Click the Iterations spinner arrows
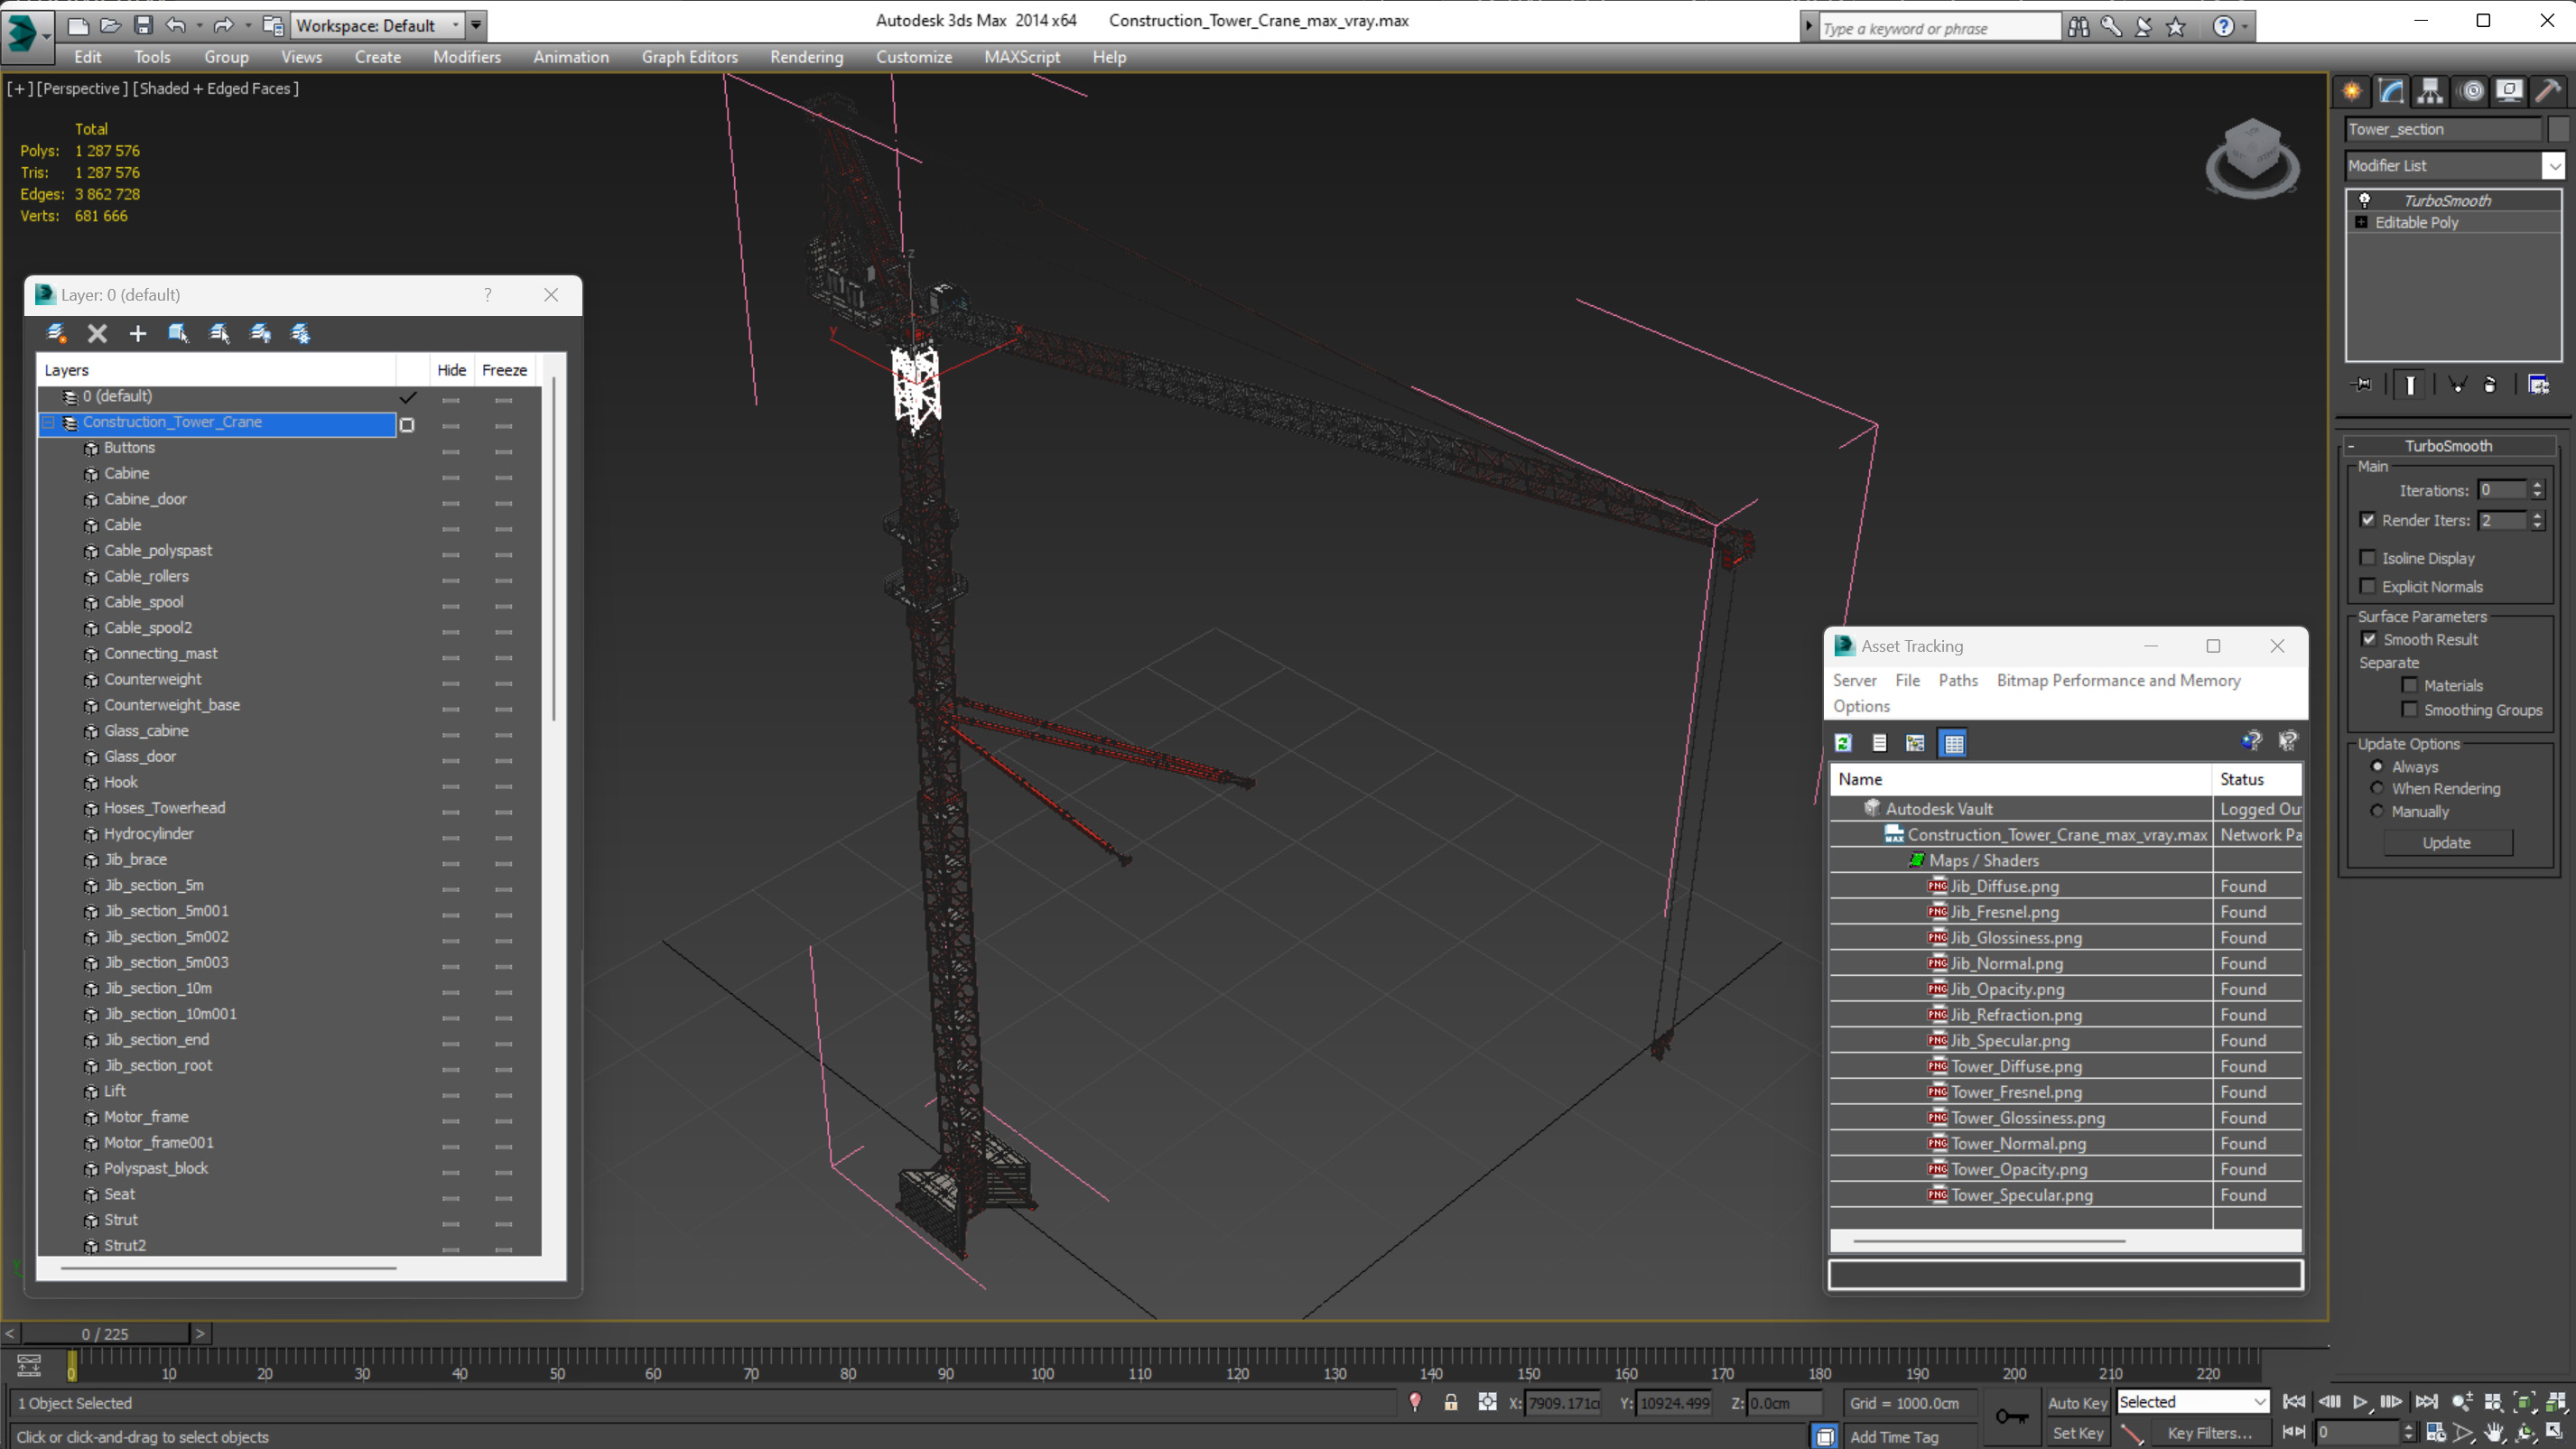The height and width of the screenshot is (1449, 2576). click(x=2537, y=490)
